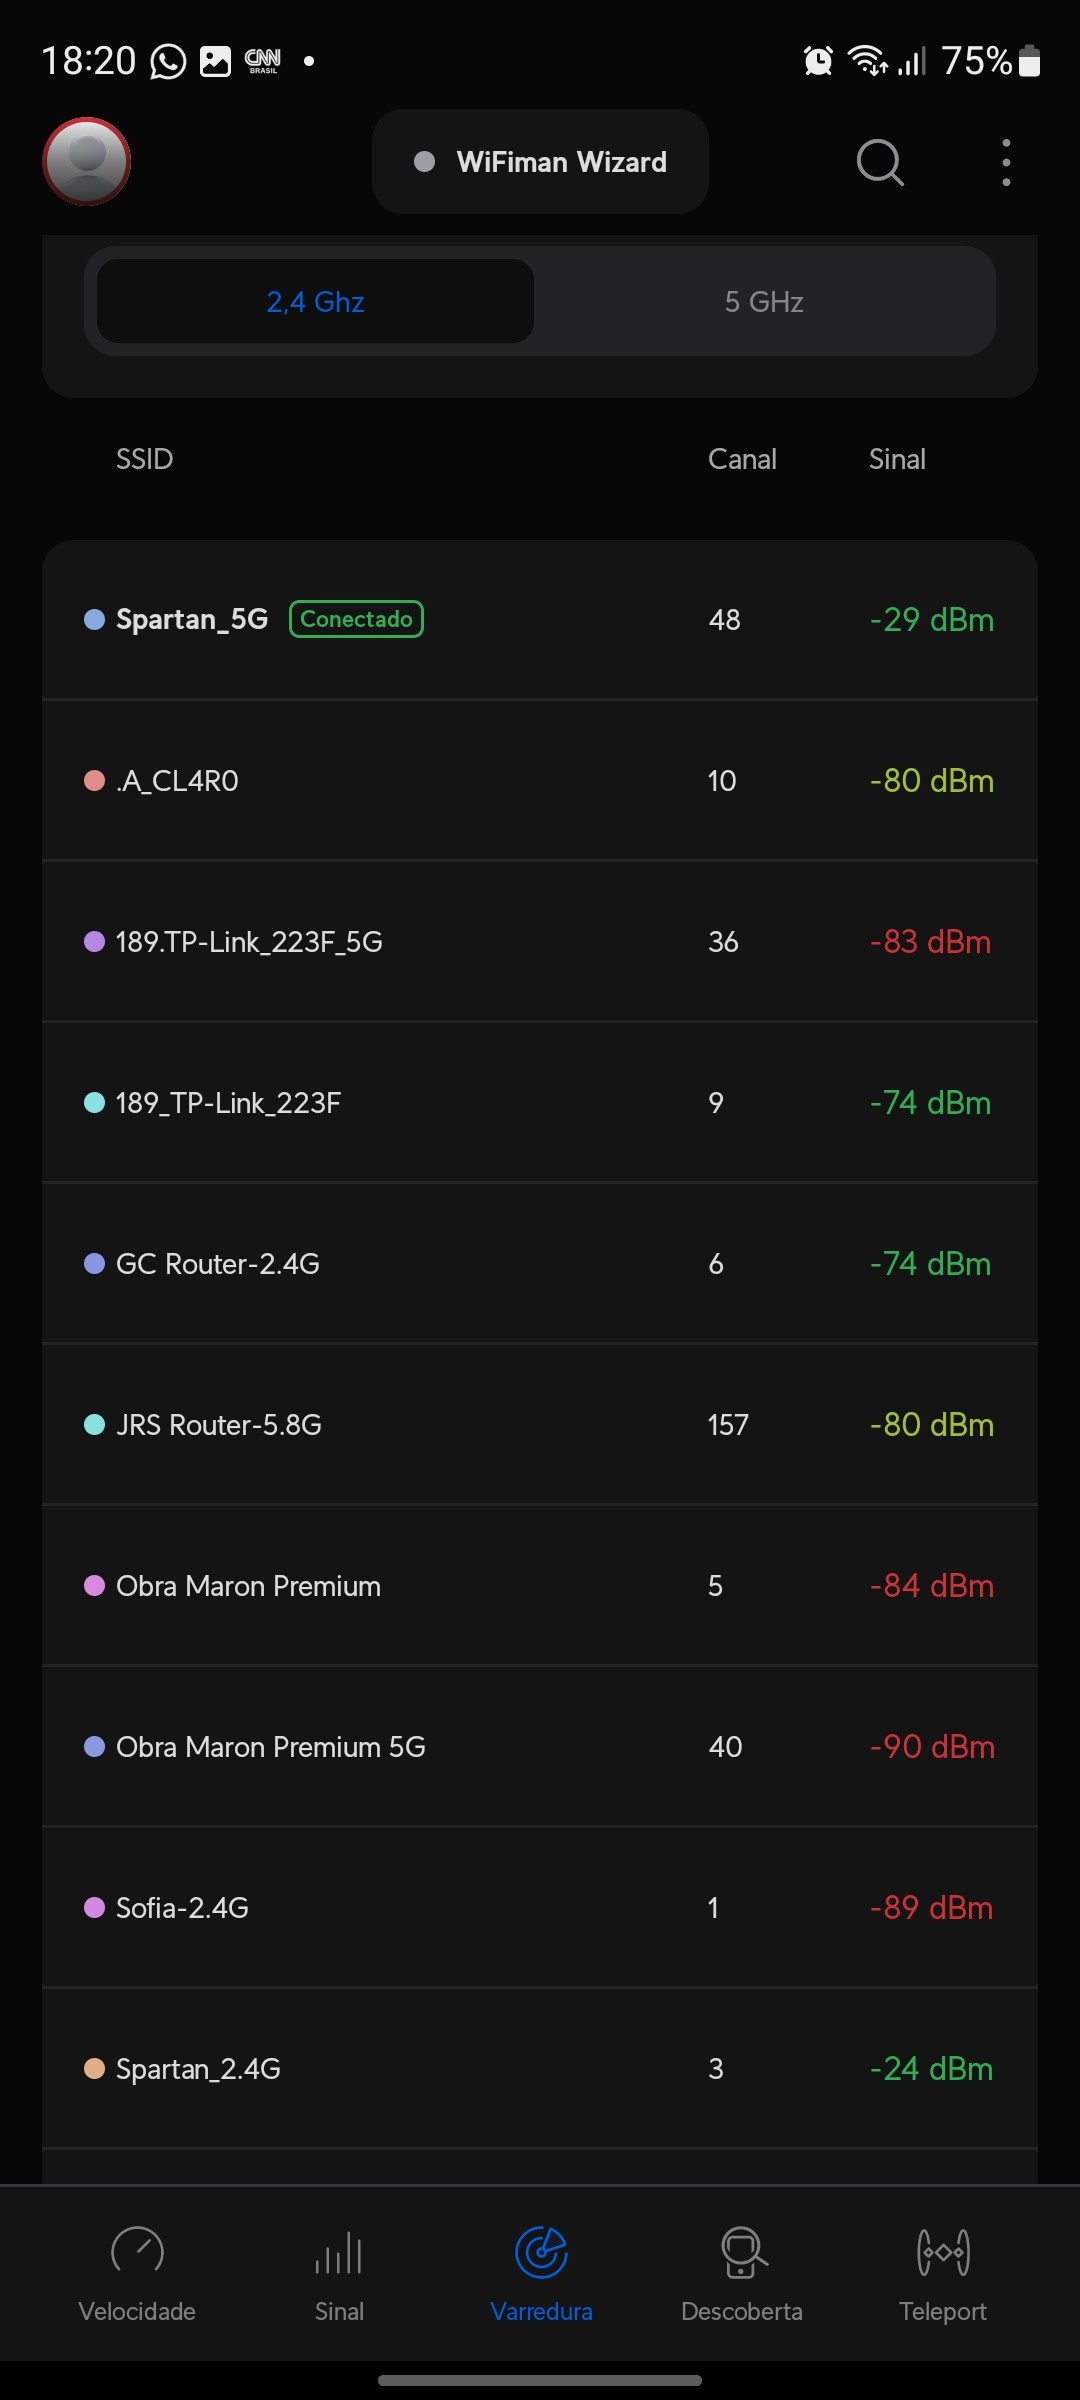
Task: Tap the pink color dot beside Obra Maron Premium
Action: click(95, 1586)
